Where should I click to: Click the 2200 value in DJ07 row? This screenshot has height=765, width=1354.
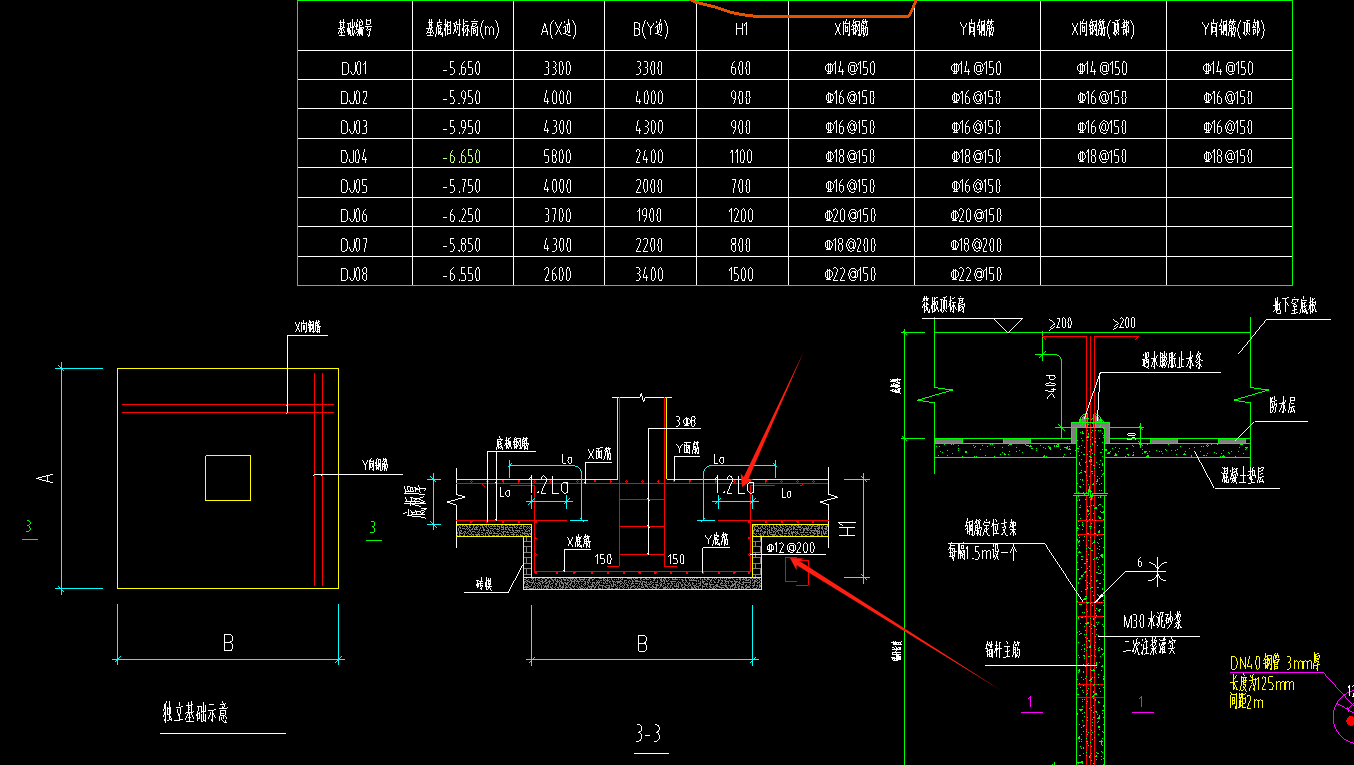[x=649, y=245]
